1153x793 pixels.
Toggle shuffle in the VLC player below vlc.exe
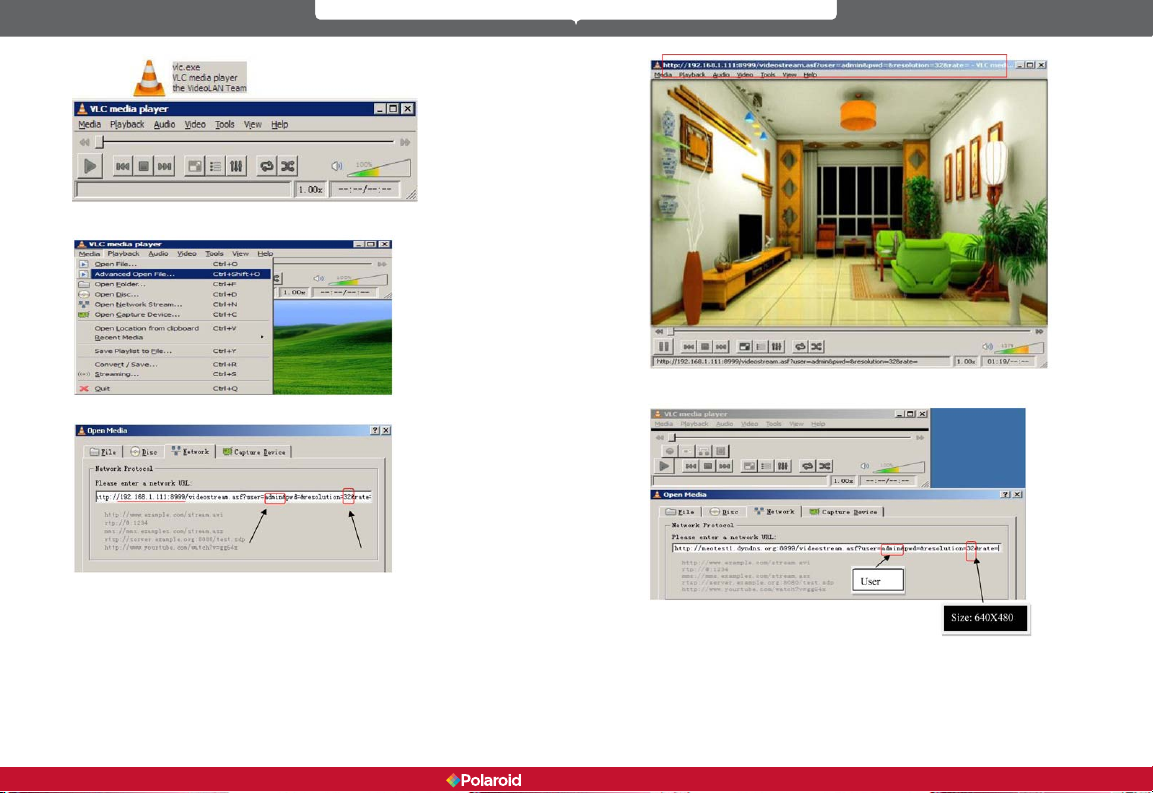[x=288, y=166]
